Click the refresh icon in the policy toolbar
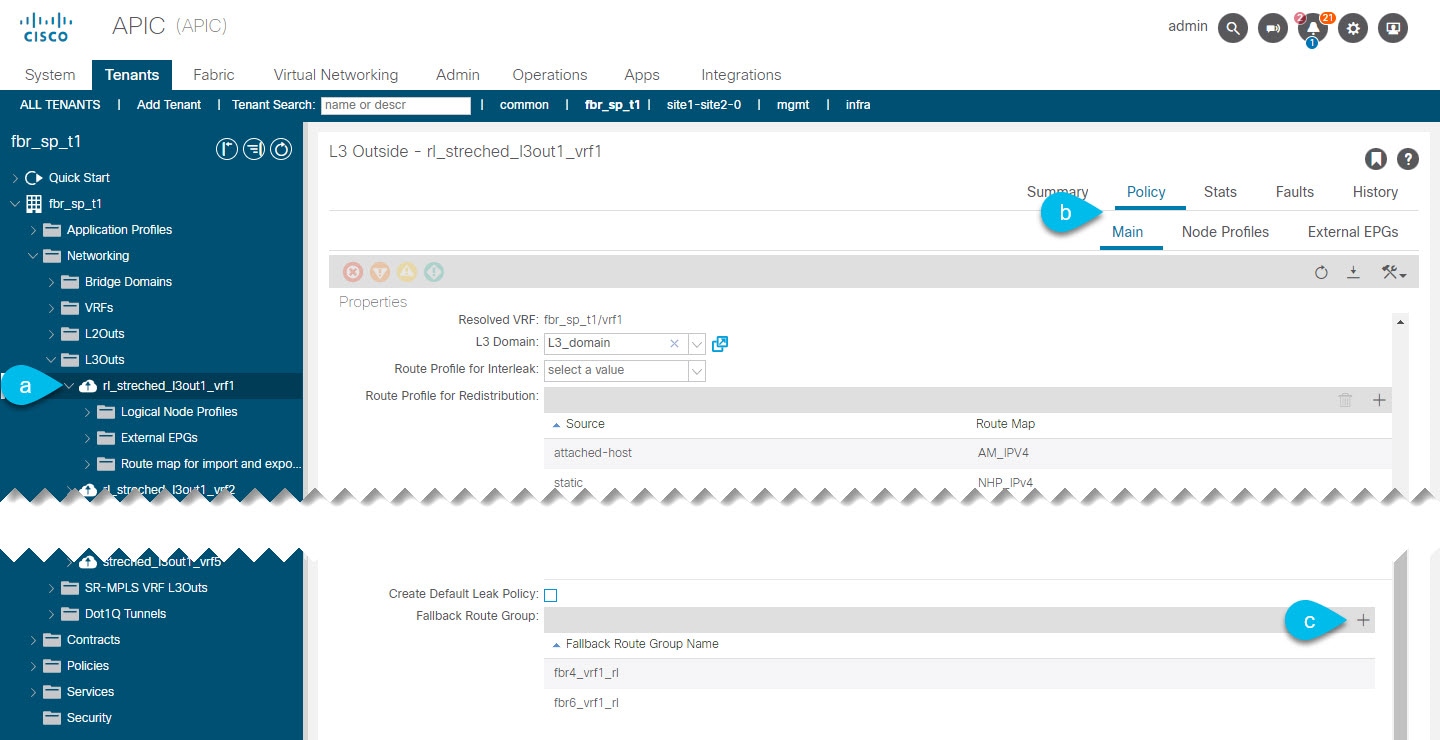This screenshot has width=1440, height=740. (x=1321, y=272)
